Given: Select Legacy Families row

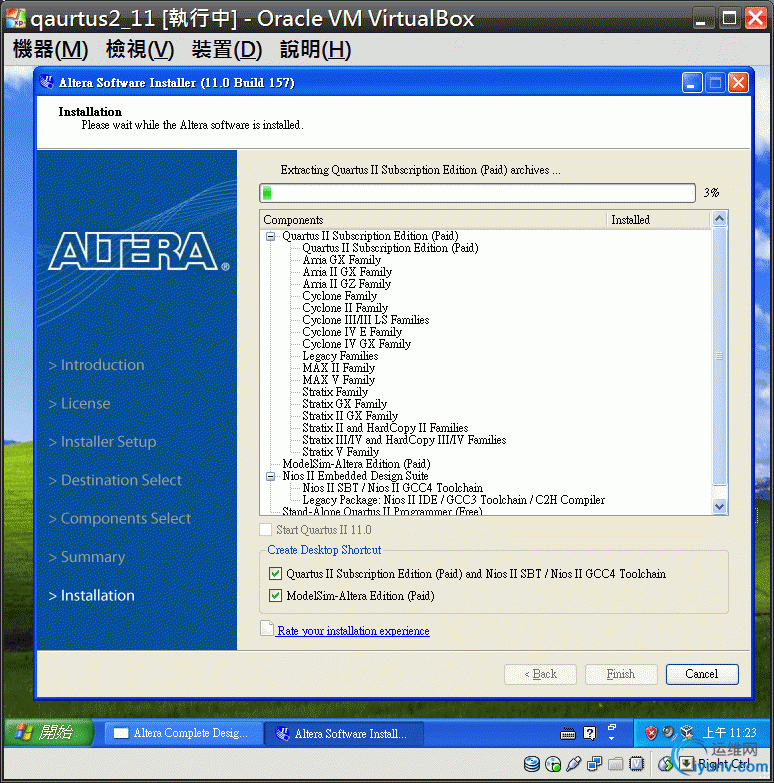Looking at the screenshot, I should 340,356.
